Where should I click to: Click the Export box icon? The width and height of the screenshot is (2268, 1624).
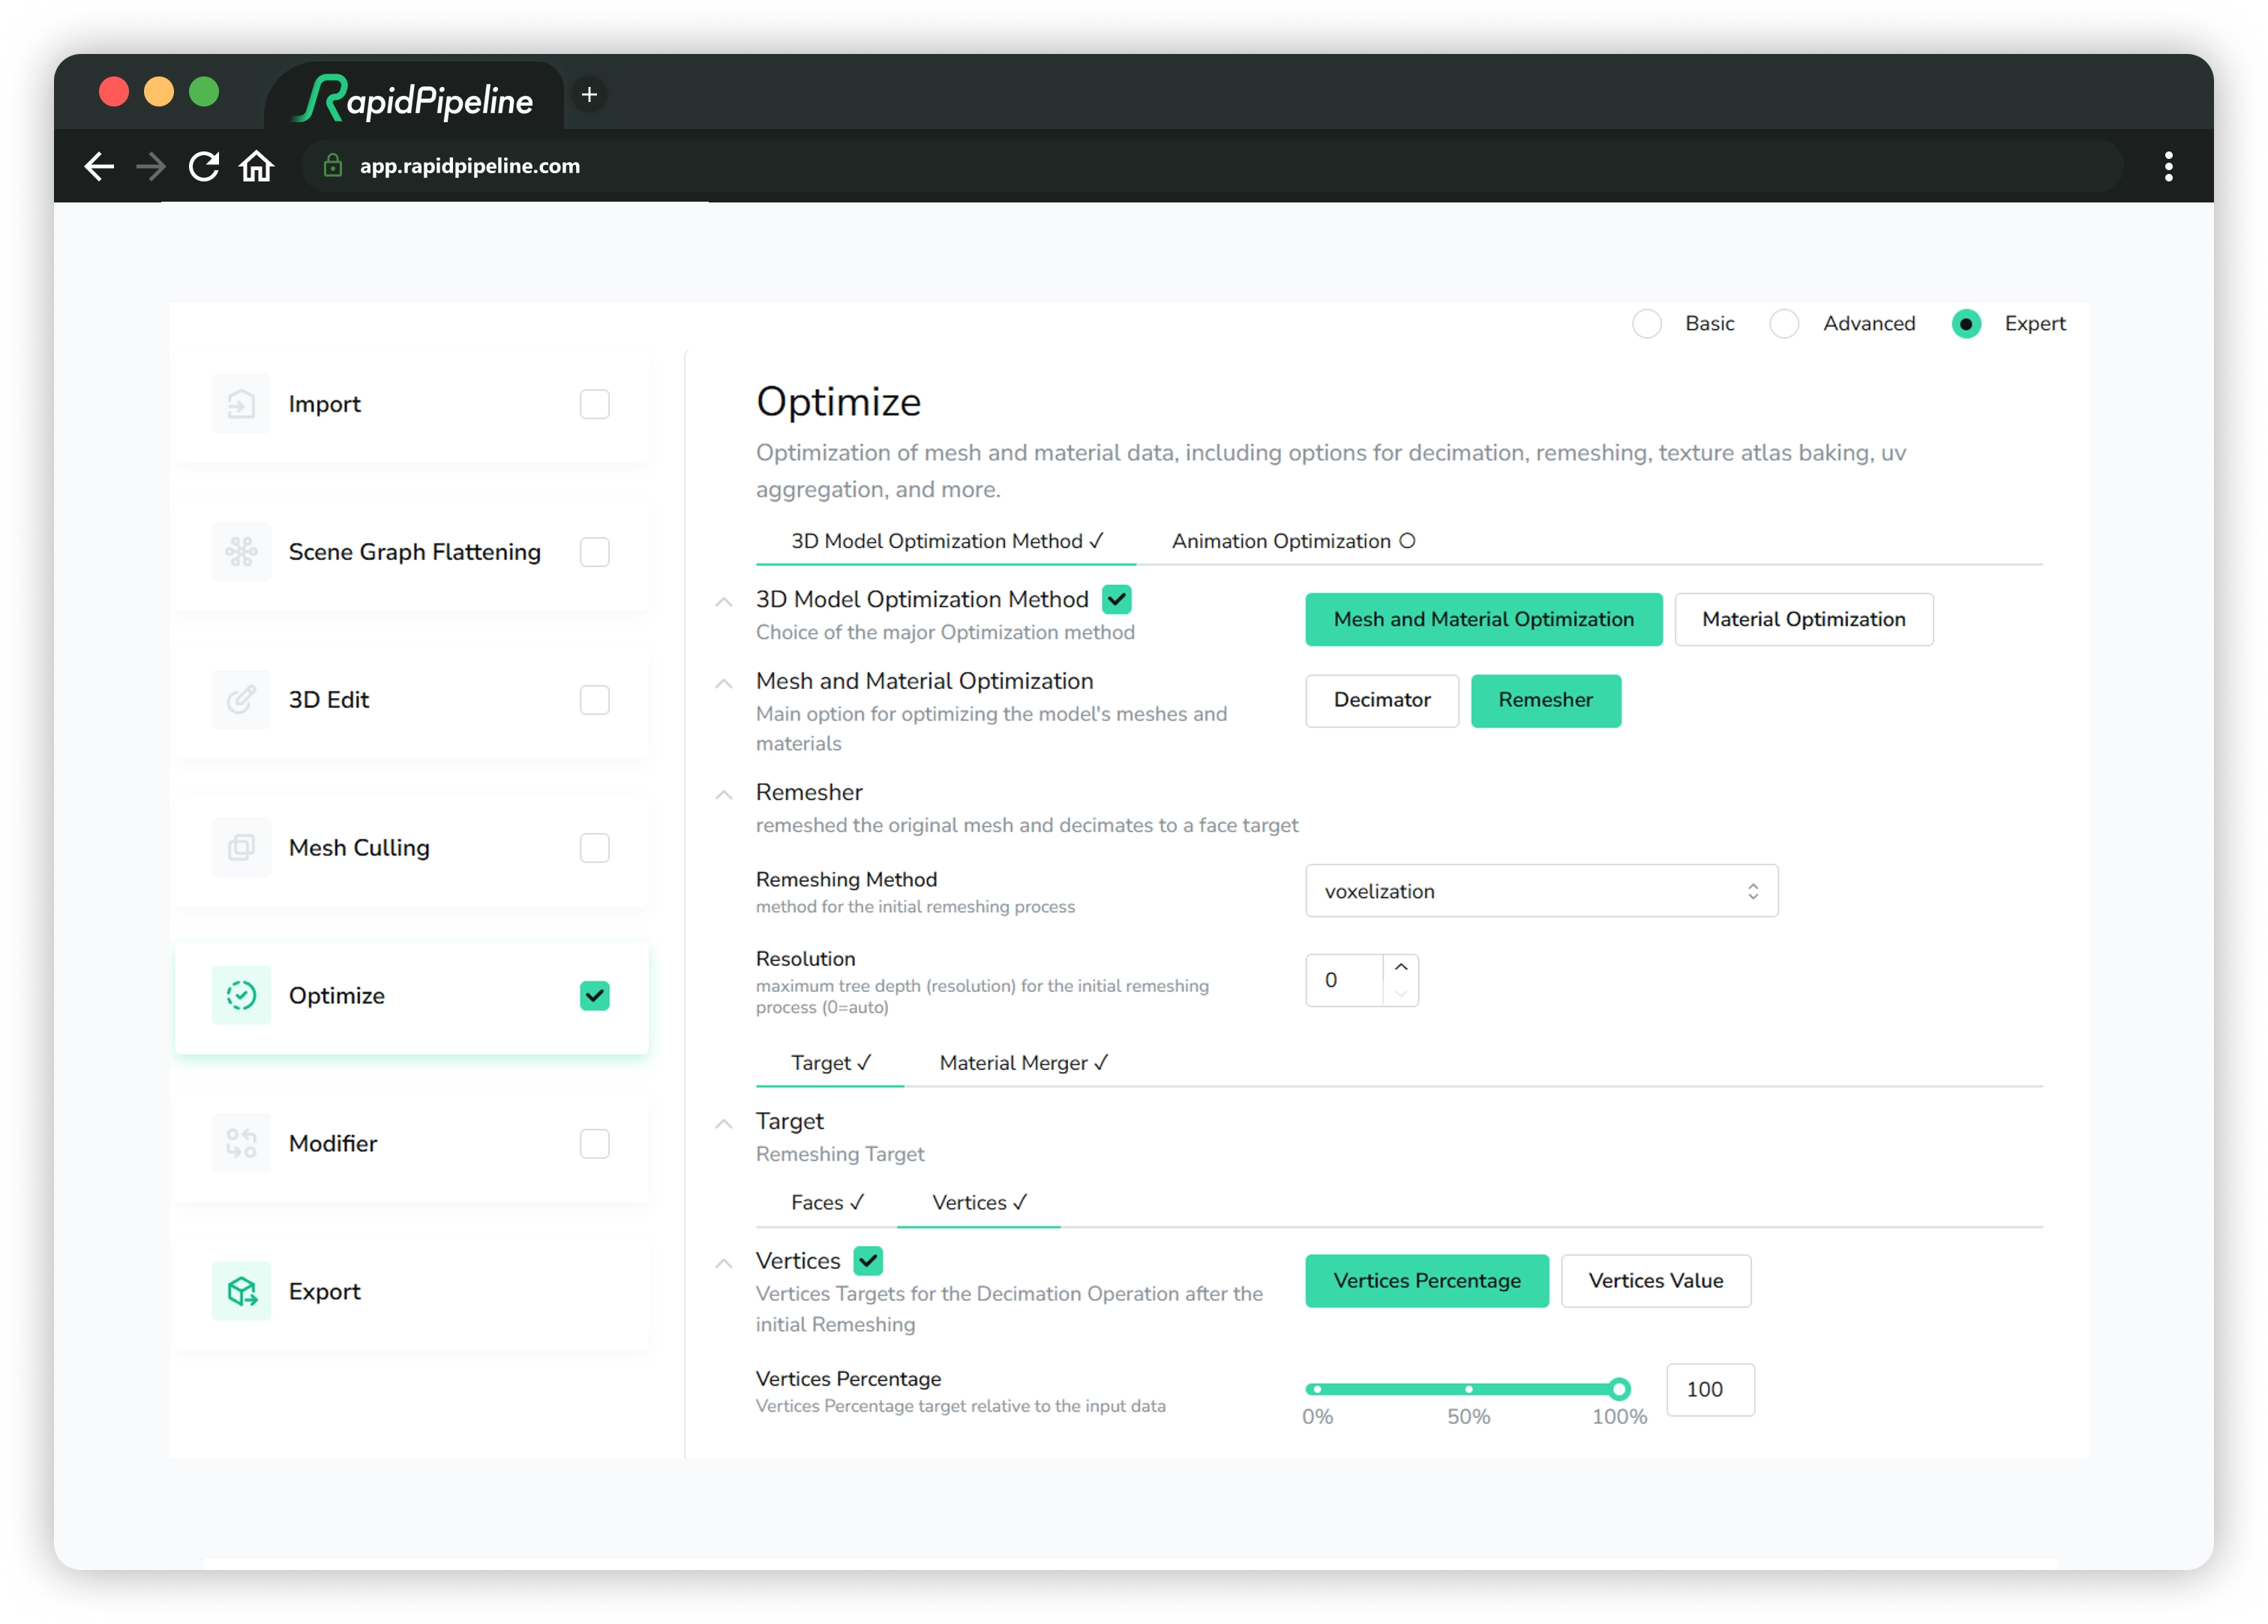pos(241,1292)
